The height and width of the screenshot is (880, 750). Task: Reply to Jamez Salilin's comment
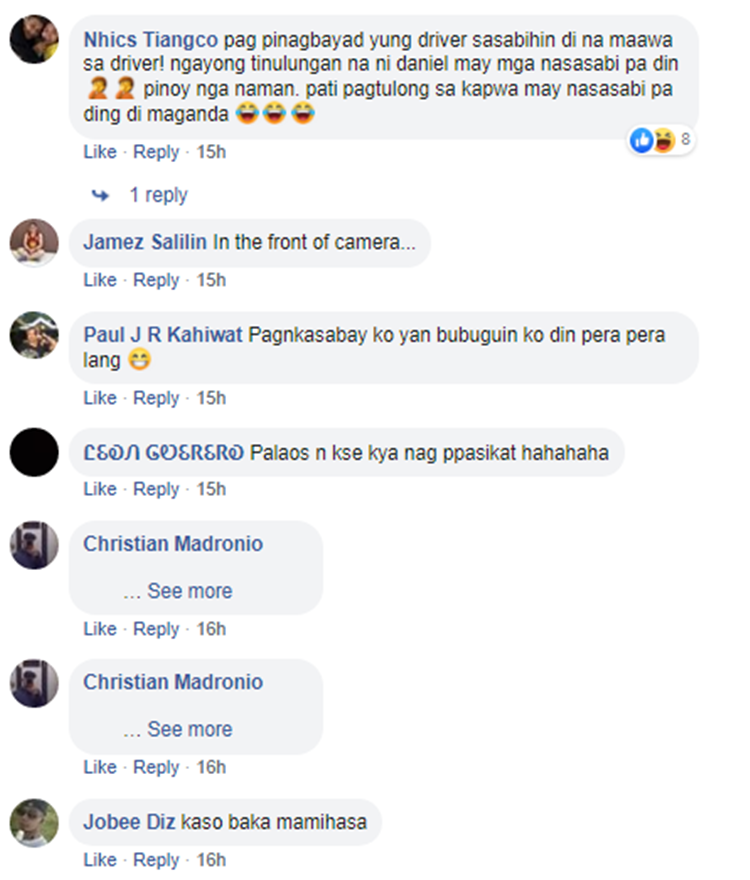pyautogui.click(x=156, y=279)
